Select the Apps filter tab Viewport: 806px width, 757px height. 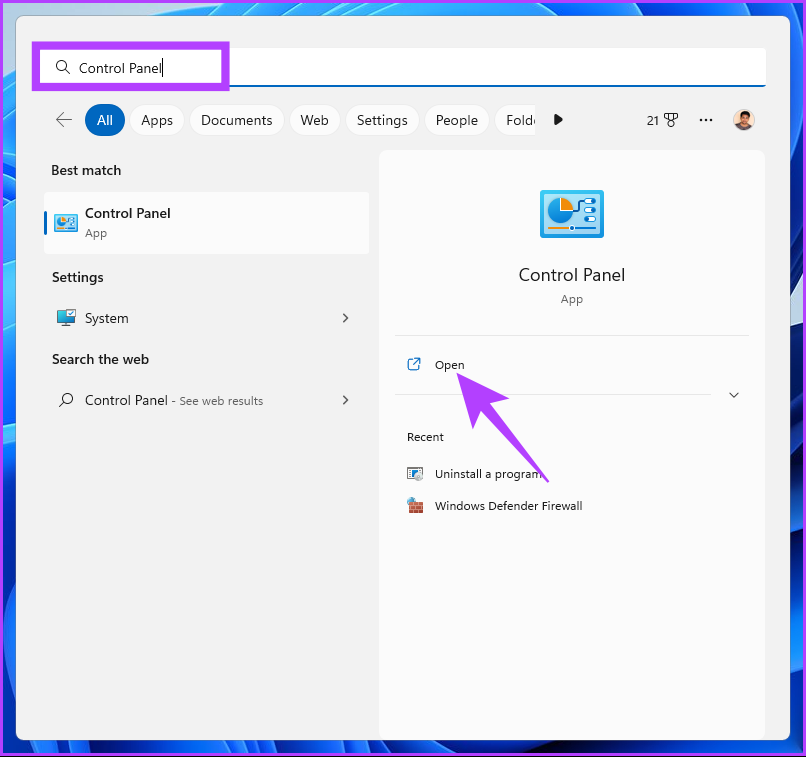157,120
